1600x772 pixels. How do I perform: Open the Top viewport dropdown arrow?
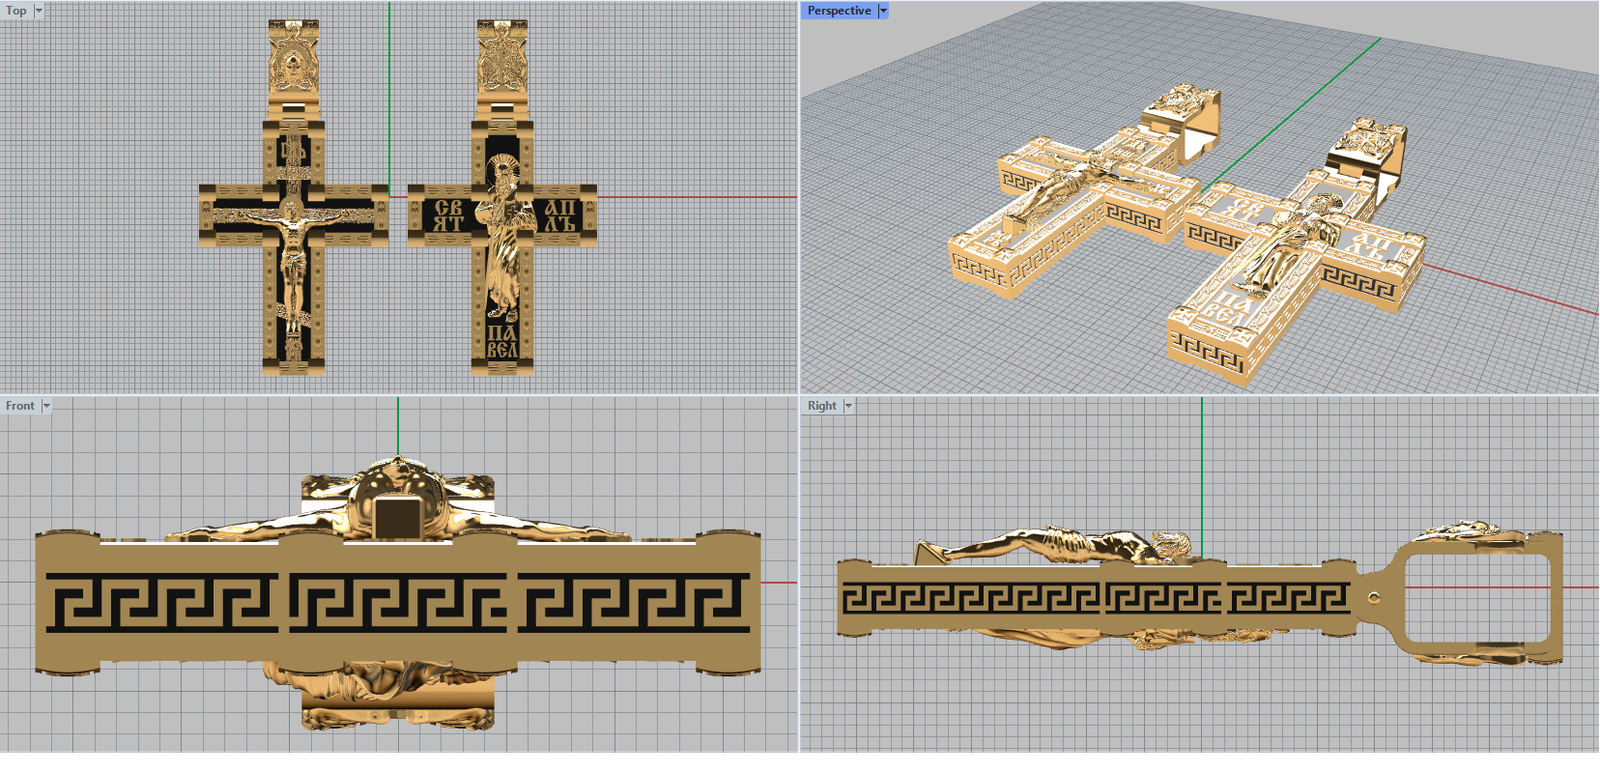pos(39,10)
